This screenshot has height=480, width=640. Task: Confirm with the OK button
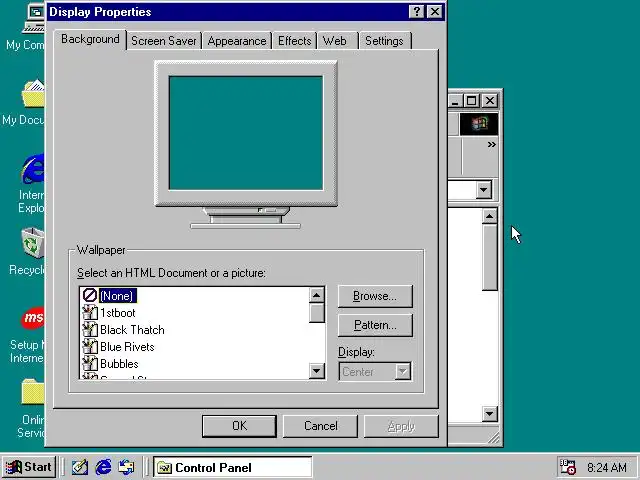[239, 426]
